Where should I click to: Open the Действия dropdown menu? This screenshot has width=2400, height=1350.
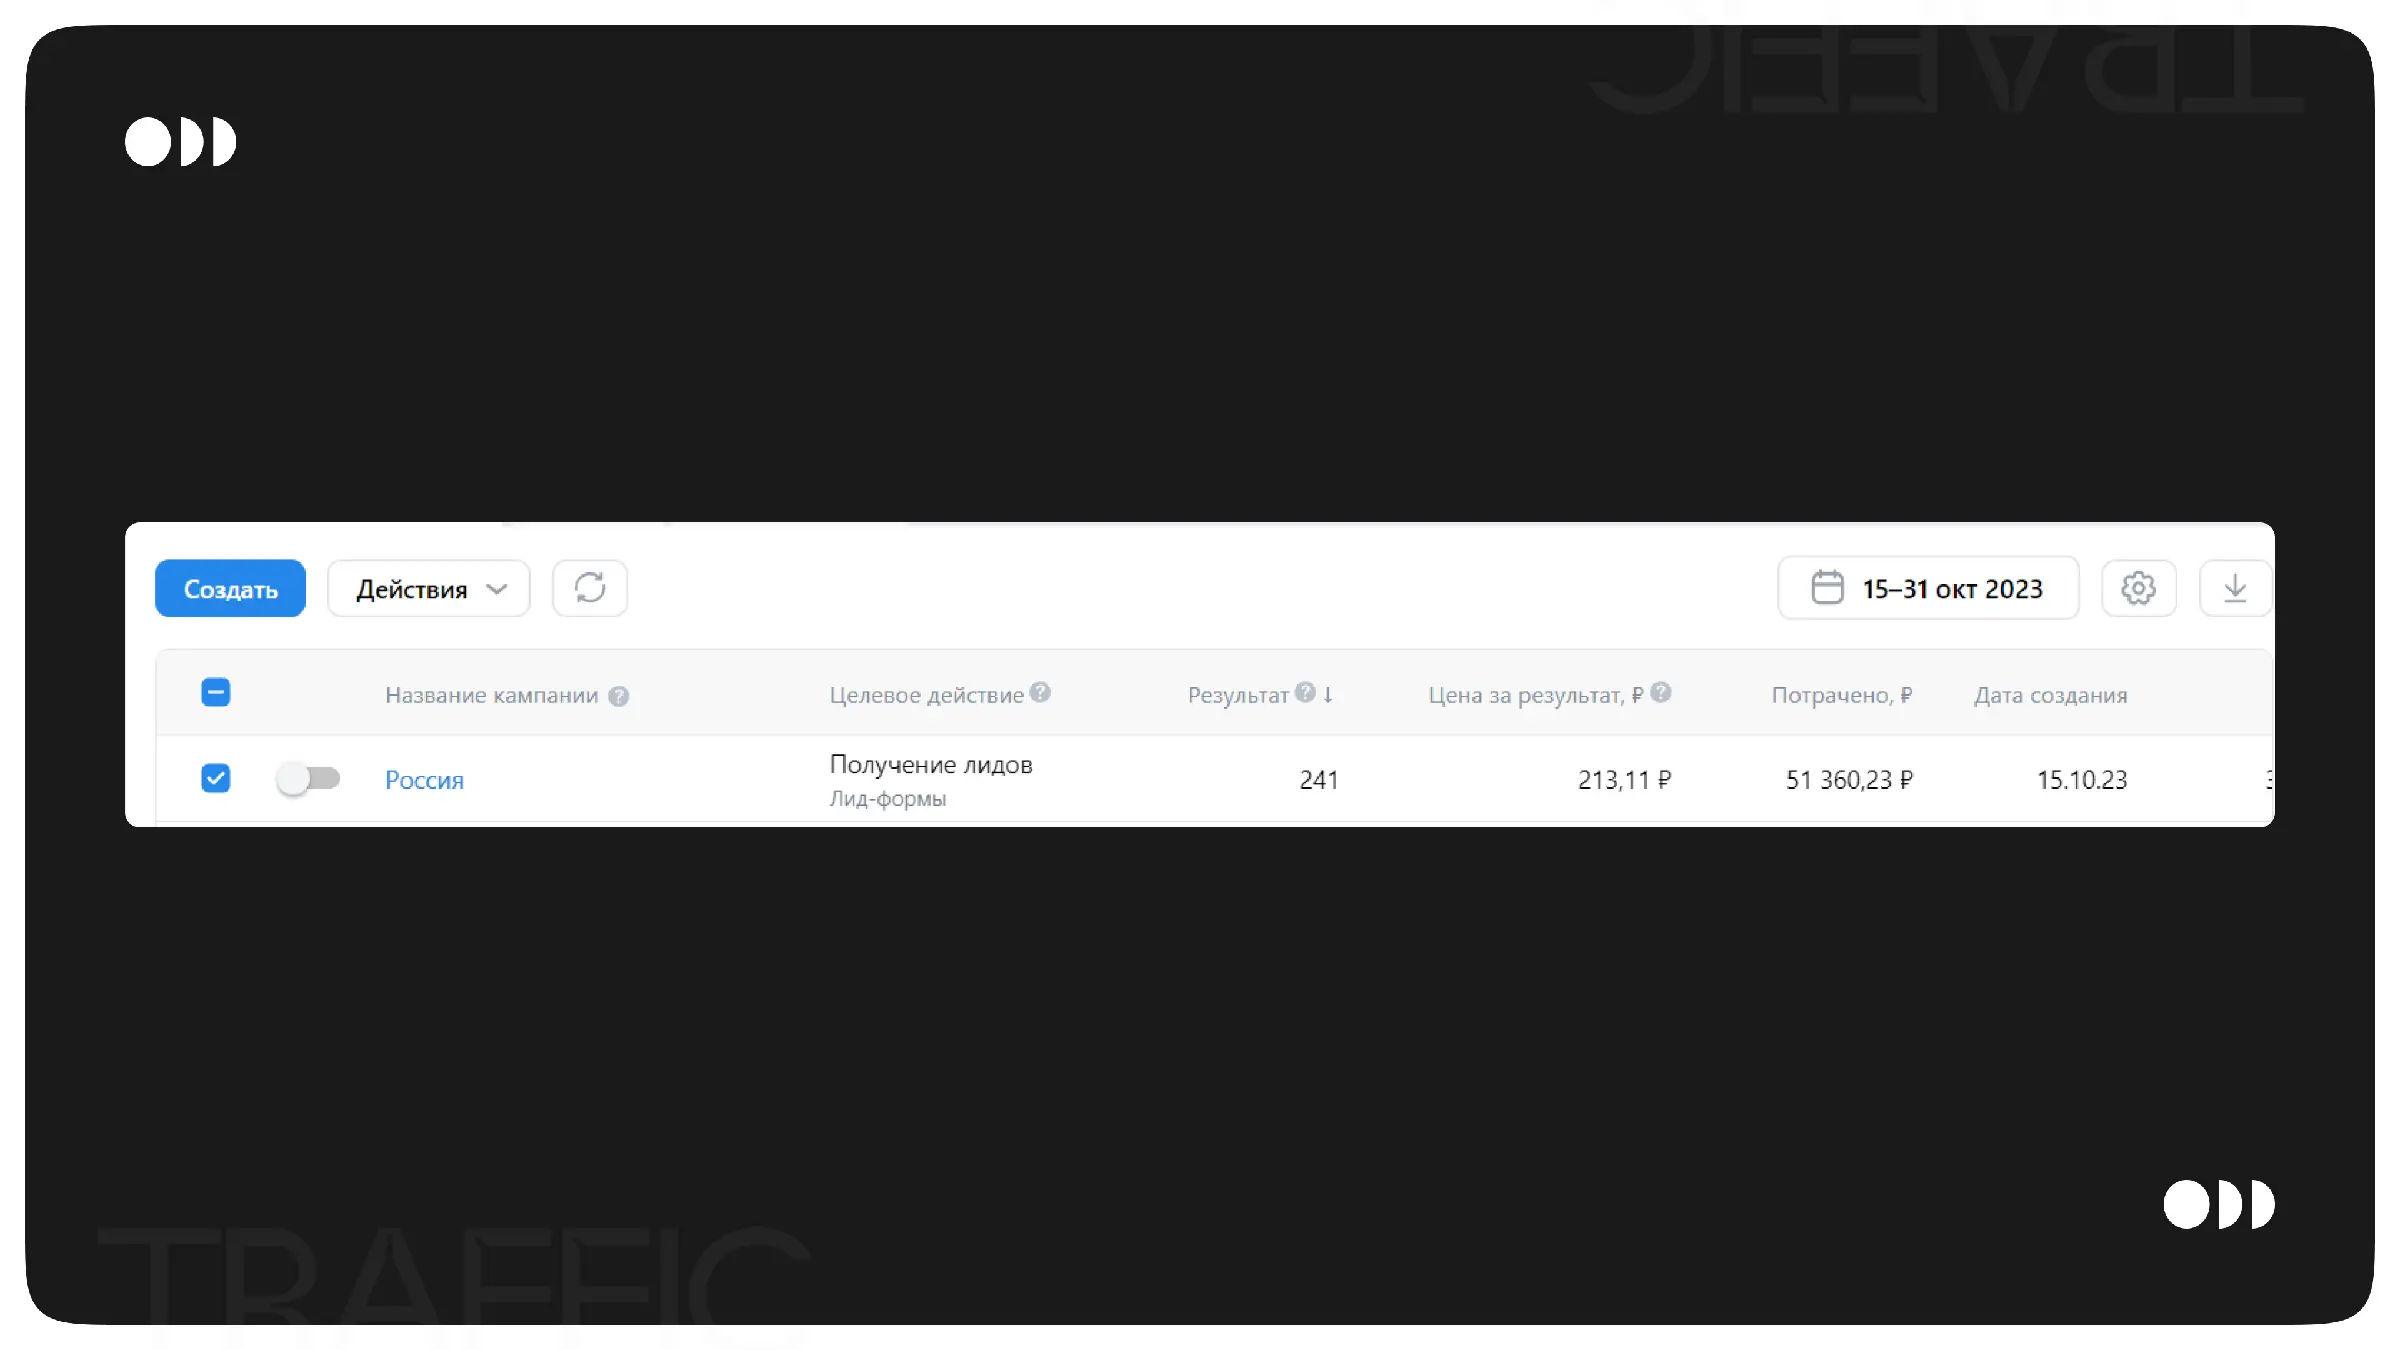click(x=429, y=588)
